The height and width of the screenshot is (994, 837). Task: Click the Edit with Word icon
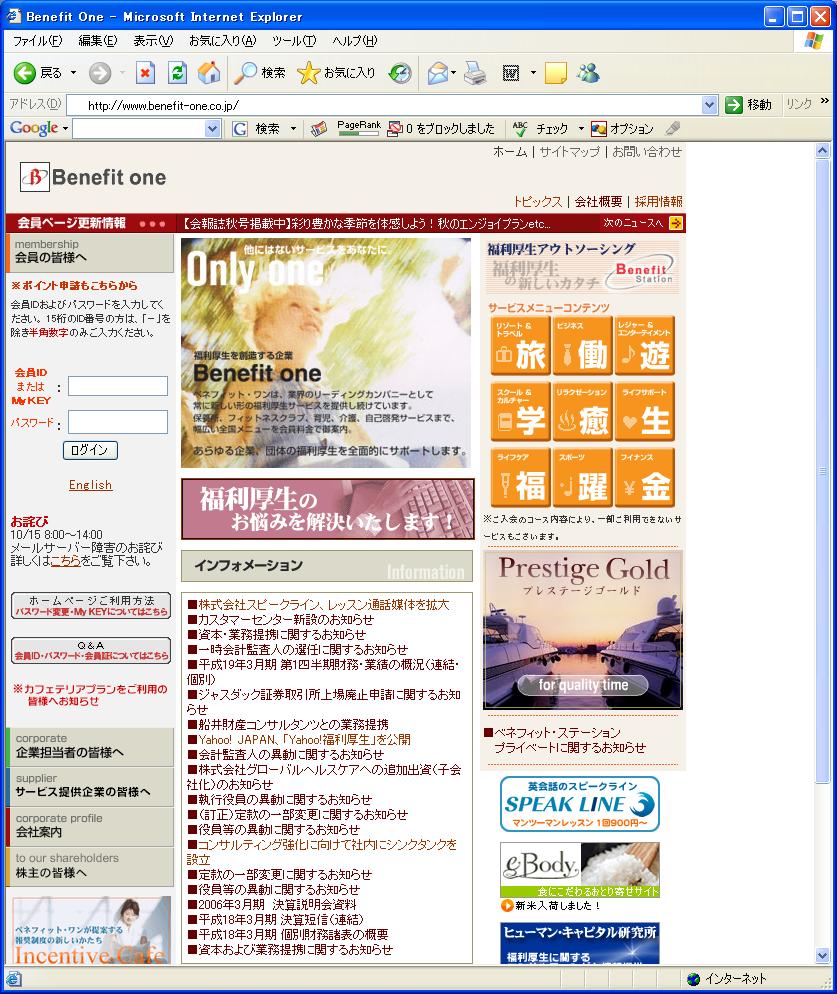coord(511,73)
